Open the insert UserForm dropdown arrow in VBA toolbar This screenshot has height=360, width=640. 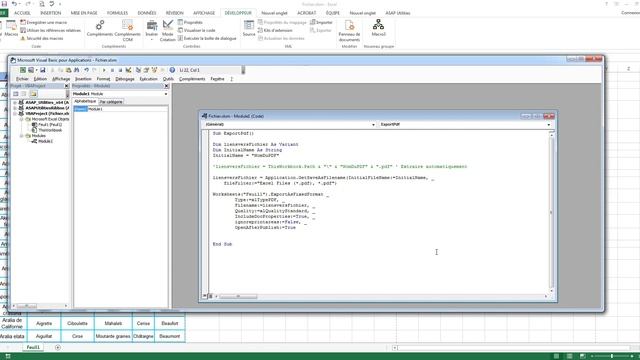coord(36,70)
